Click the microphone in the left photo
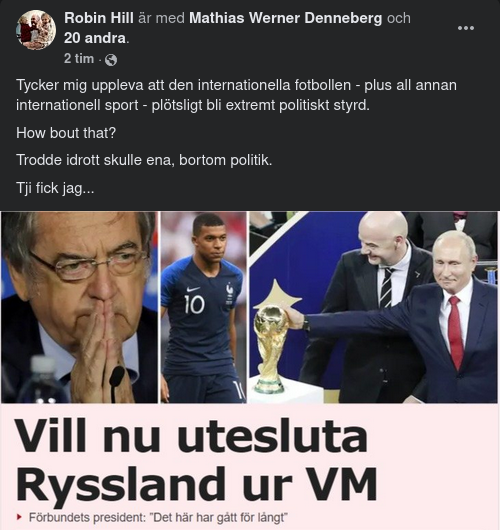This screenshot has width=500, height=530. coord(116,382)
